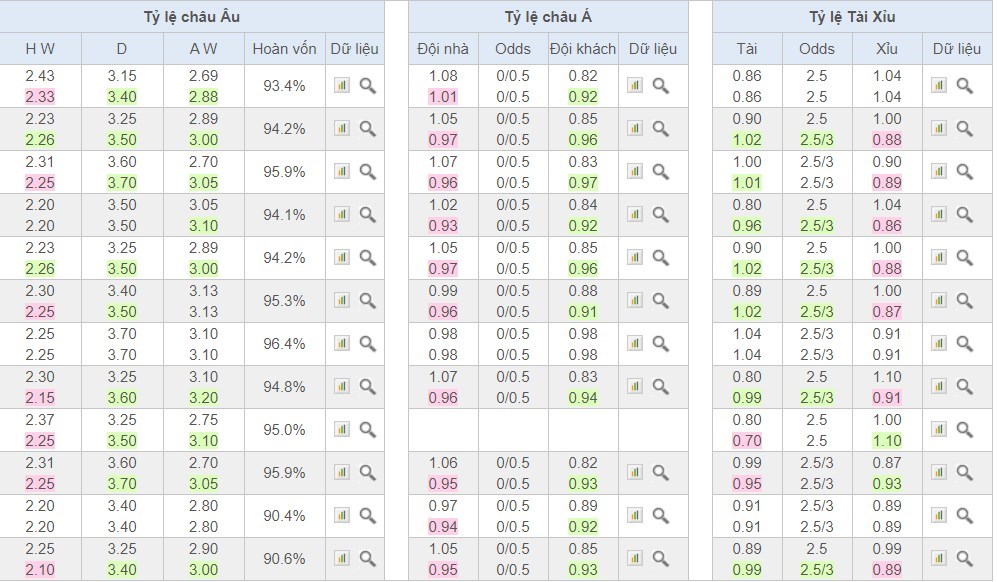Click the Tỷ lệ châu Âu table header

click(191, 17)
